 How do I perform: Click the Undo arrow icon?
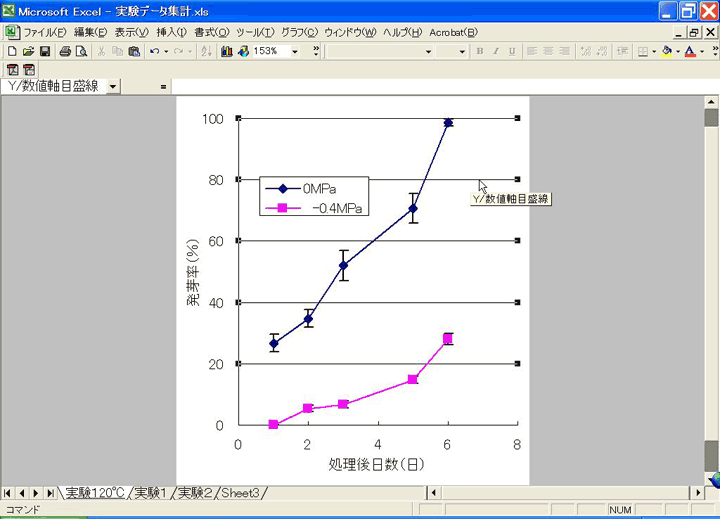point(154,51)
